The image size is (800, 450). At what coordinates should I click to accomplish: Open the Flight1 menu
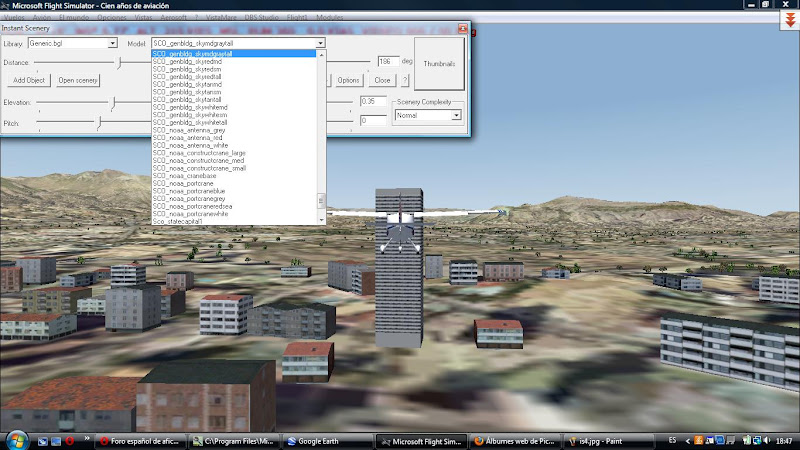tap(297, 17)
